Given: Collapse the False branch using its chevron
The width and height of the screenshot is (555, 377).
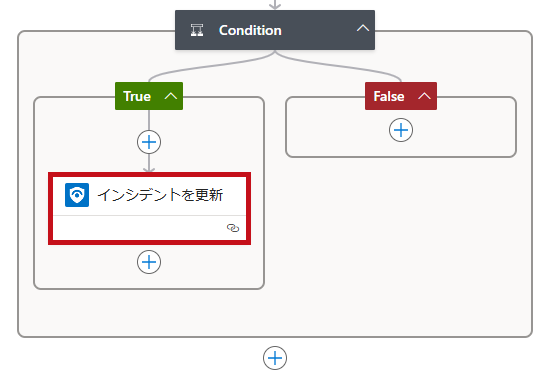Looking at the screenshot, I should [424, 96].
